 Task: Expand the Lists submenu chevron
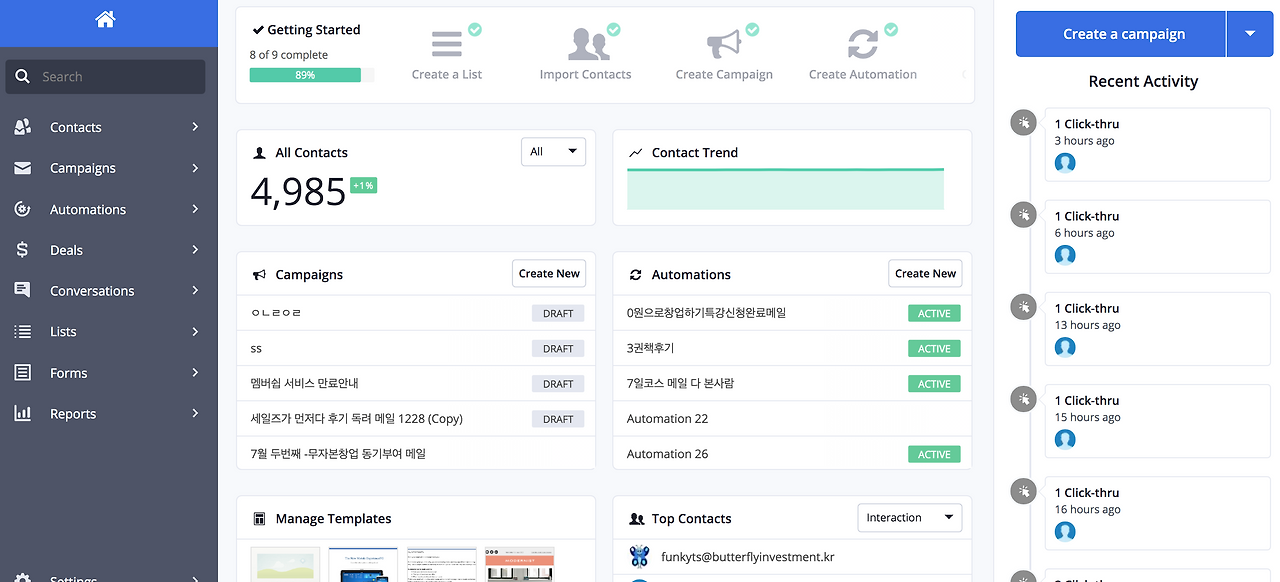point(195,331)
